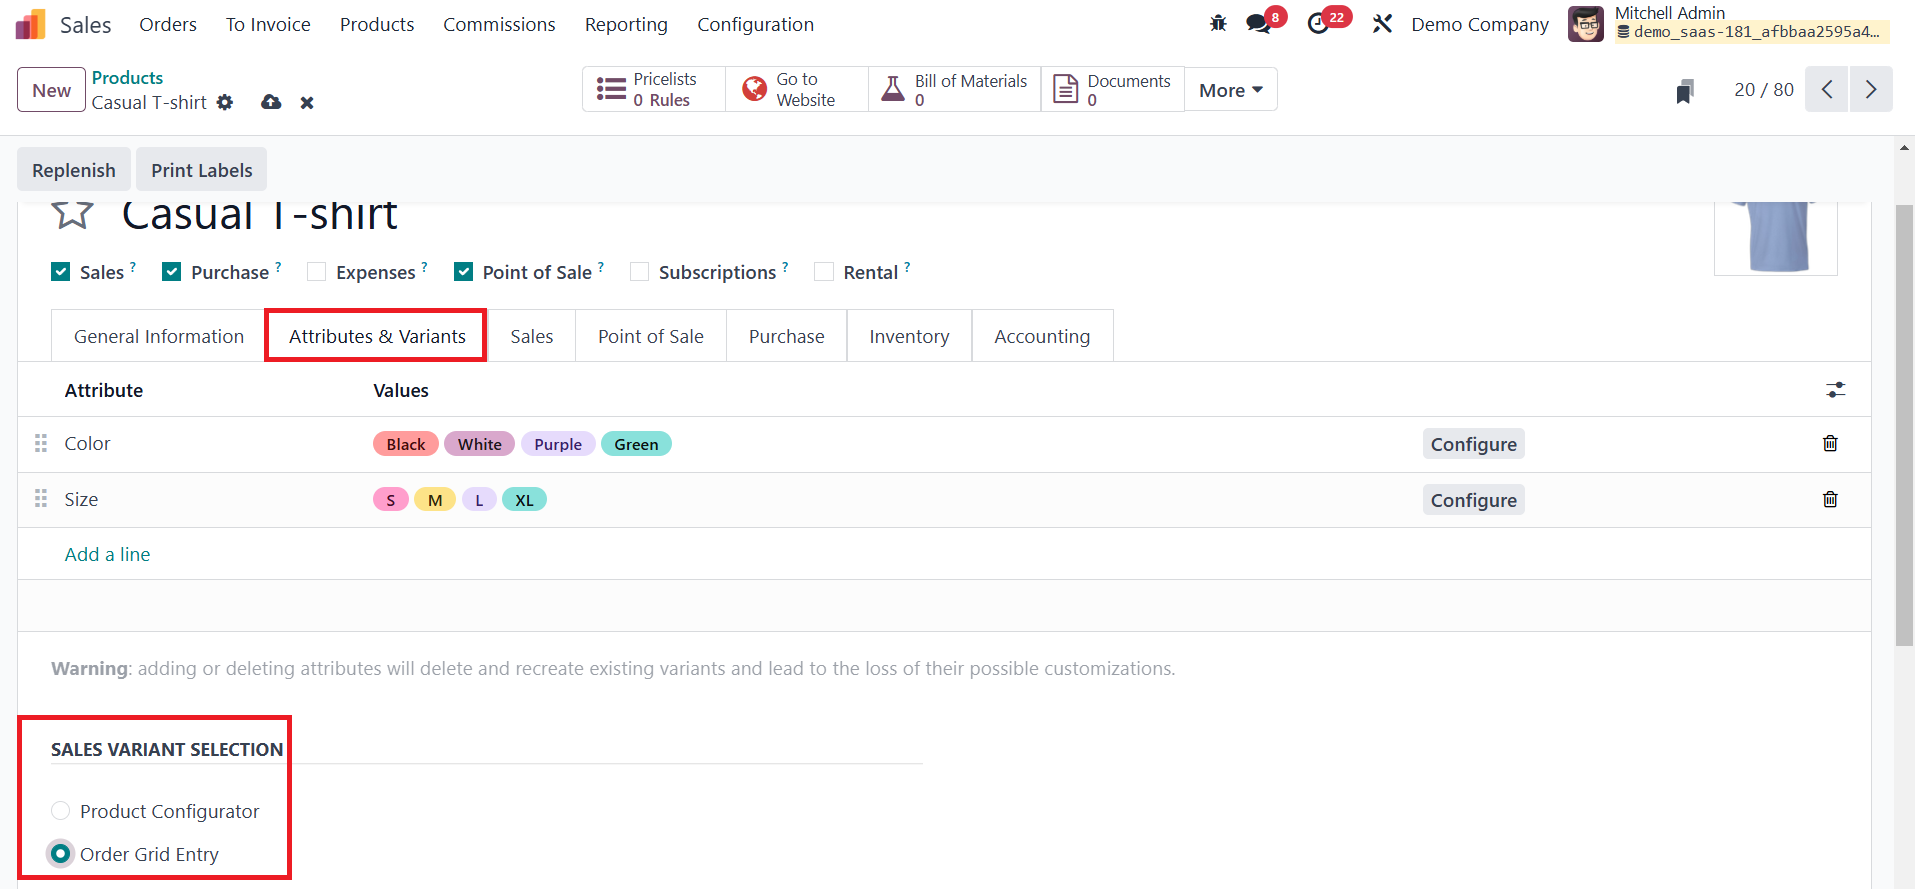The width and height of the screenshot is (1915, 889).
Task: Enable the Expenses checkbox
Action: point(317,272)
